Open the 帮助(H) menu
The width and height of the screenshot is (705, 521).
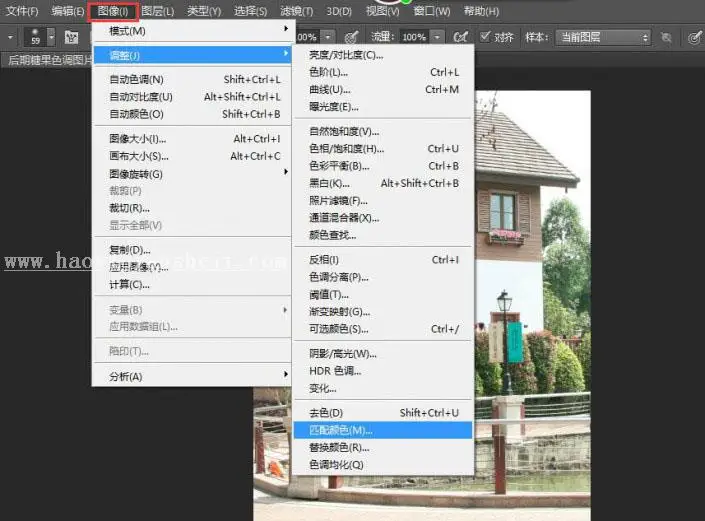[x=481, y=11]
